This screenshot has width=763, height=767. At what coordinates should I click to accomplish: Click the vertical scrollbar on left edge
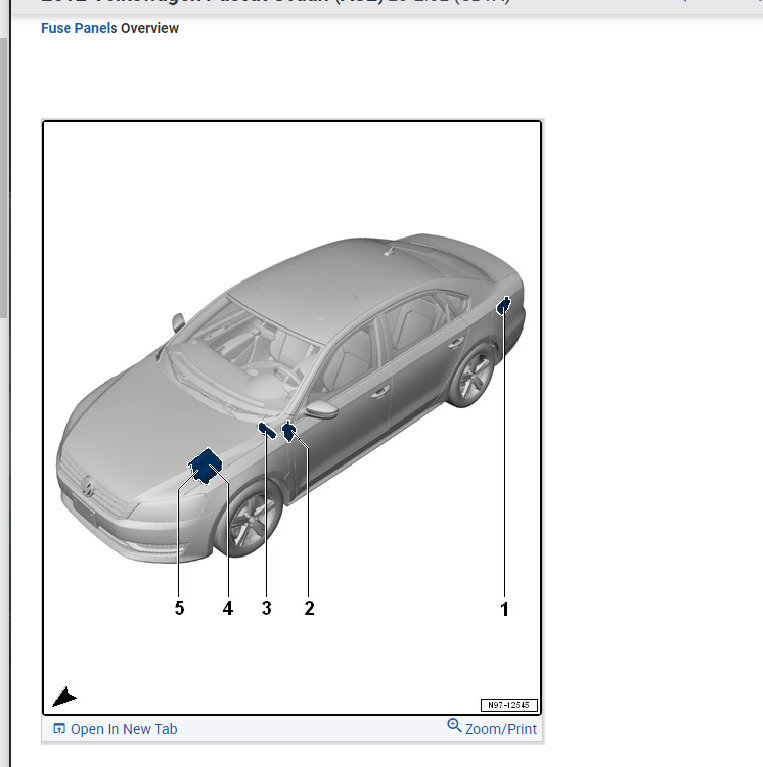[4, 180]
